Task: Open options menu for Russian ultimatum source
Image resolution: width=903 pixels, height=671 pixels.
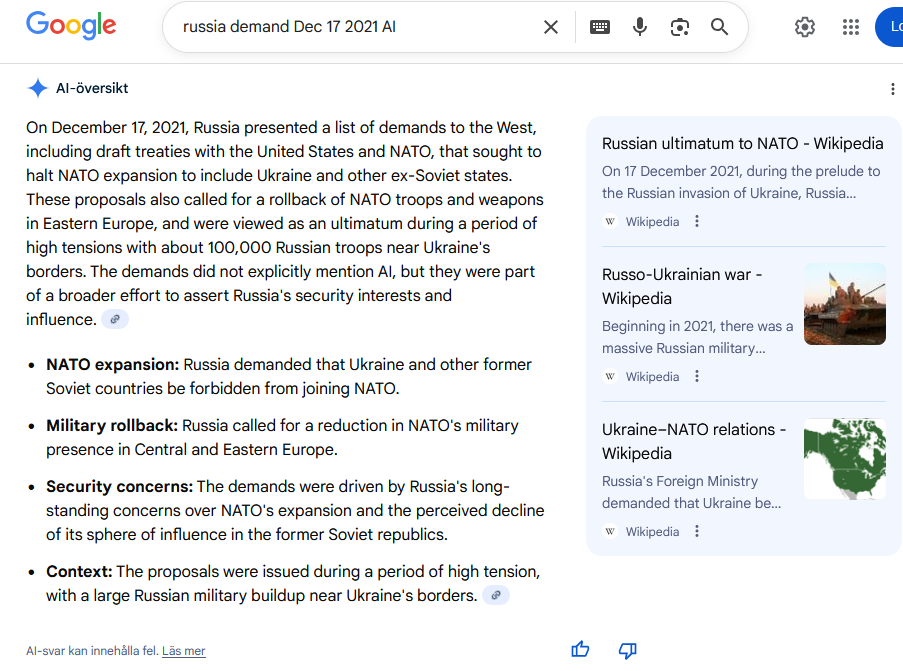Action: coord(697,221)
